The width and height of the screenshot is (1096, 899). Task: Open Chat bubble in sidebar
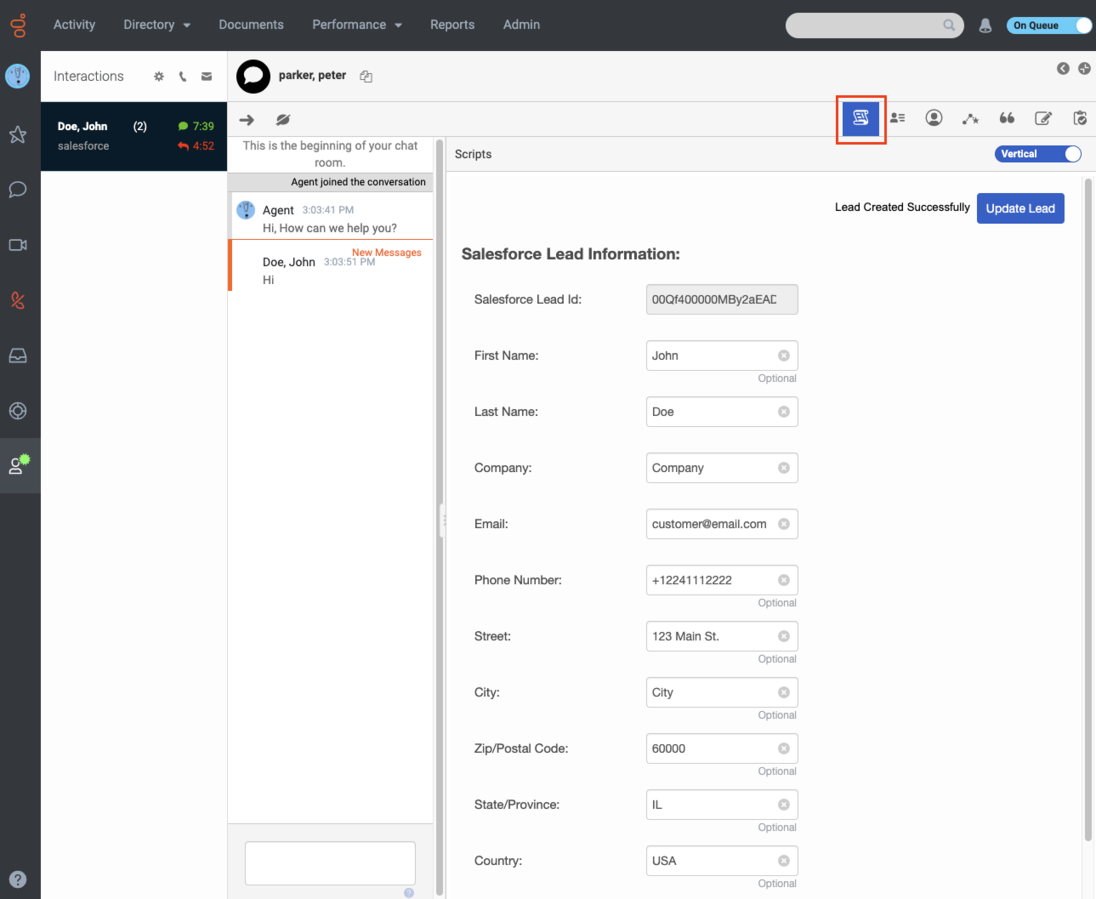point(17,189)
